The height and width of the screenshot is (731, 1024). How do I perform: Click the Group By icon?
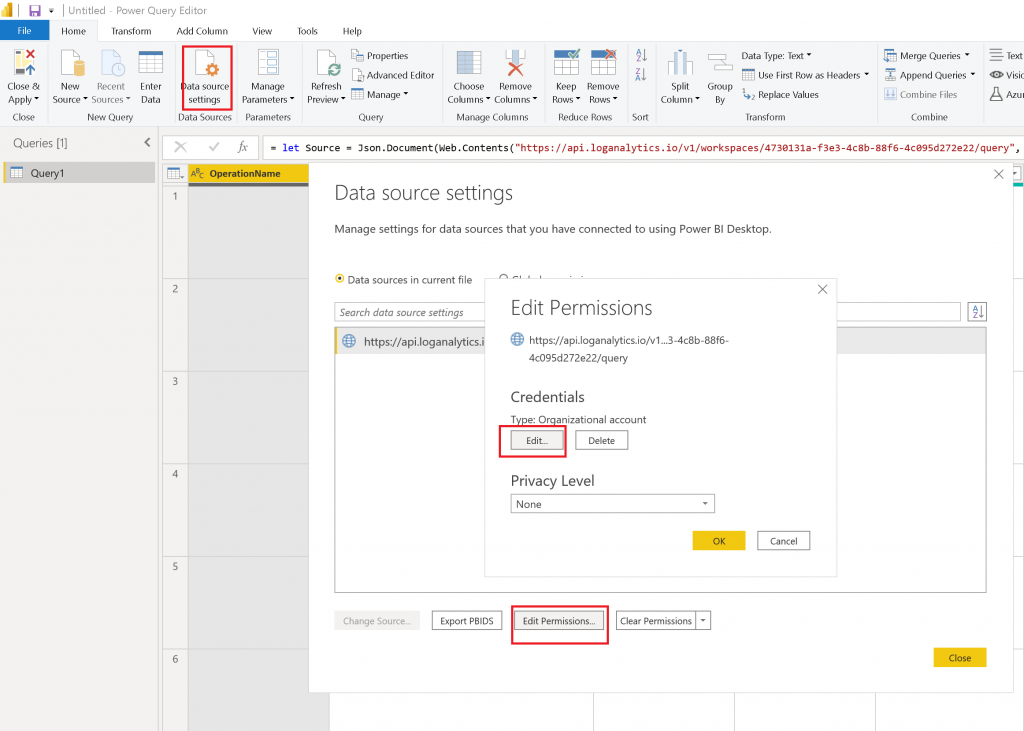(719, 65)
